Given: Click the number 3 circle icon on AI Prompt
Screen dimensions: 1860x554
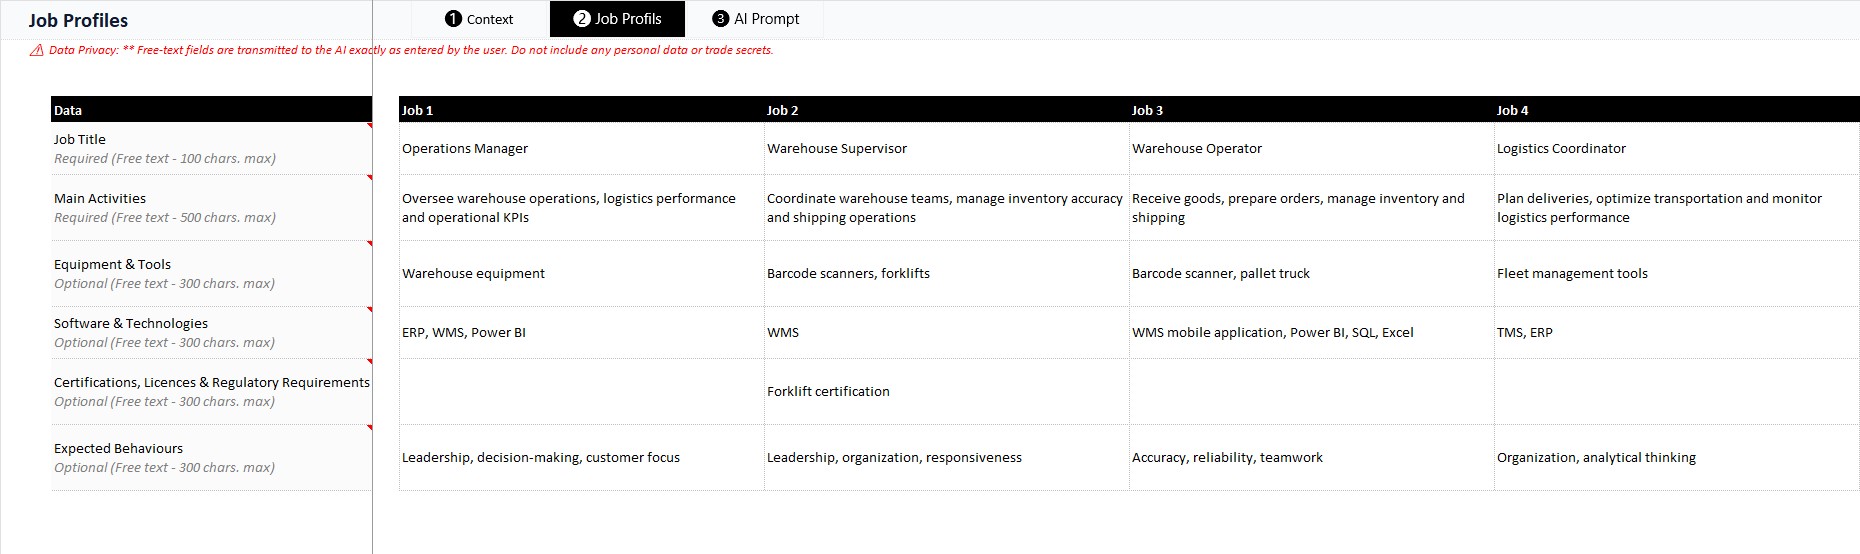Looking at the screenshot, I should tap(720, 19).
